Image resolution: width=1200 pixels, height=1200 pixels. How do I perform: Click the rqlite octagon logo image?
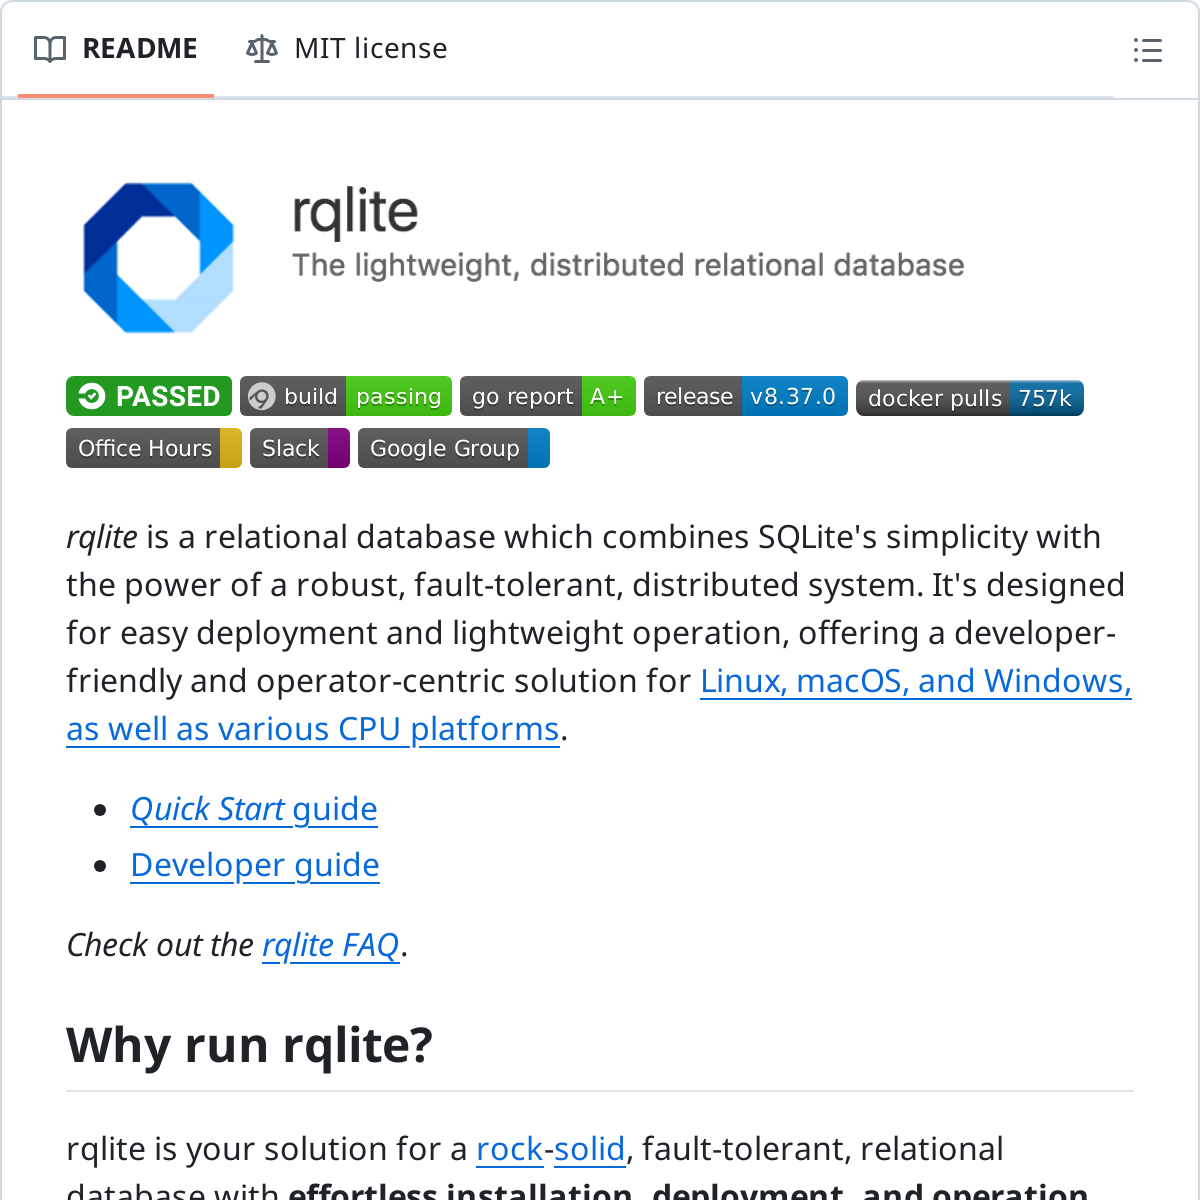point(158,258)
